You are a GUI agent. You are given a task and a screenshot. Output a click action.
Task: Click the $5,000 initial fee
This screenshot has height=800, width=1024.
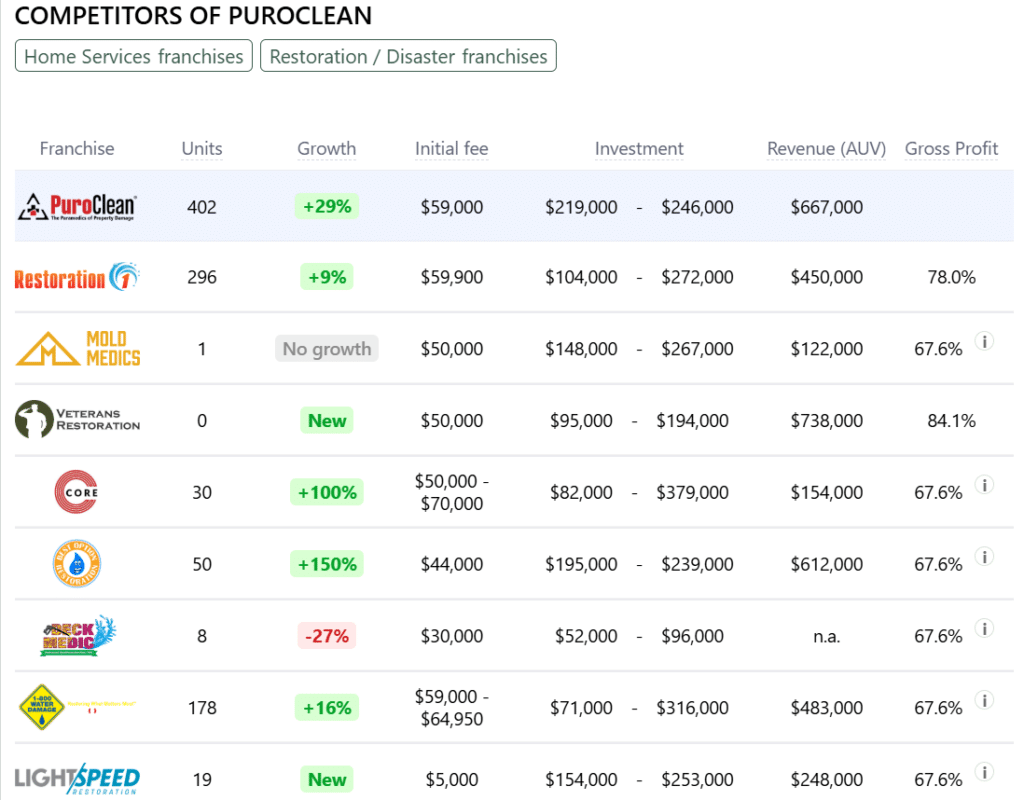coord(451,780)
